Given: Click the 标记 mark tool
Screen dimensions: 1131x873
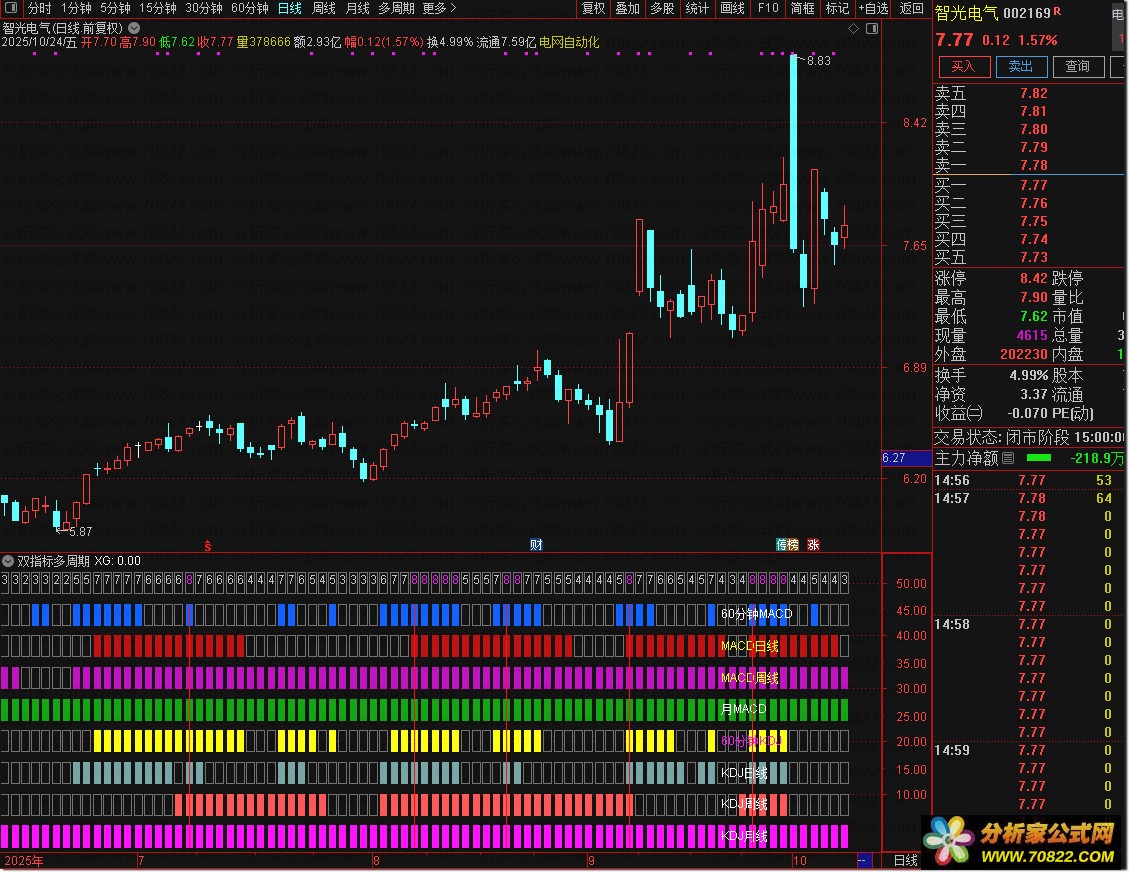Looking at the screenshot, I should (x=837, y=8).
